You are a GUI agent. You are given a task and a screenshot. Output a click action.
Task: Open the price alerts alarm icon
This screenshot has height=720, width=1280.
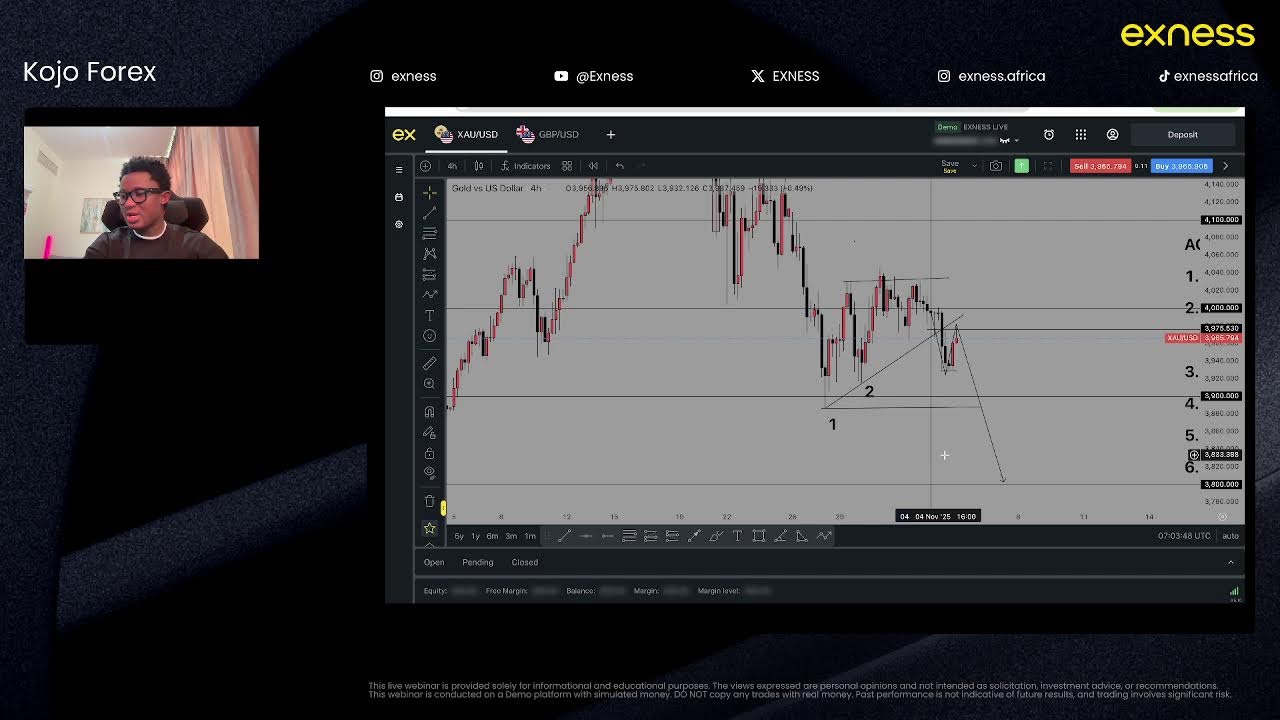[x=1049, y=134]
